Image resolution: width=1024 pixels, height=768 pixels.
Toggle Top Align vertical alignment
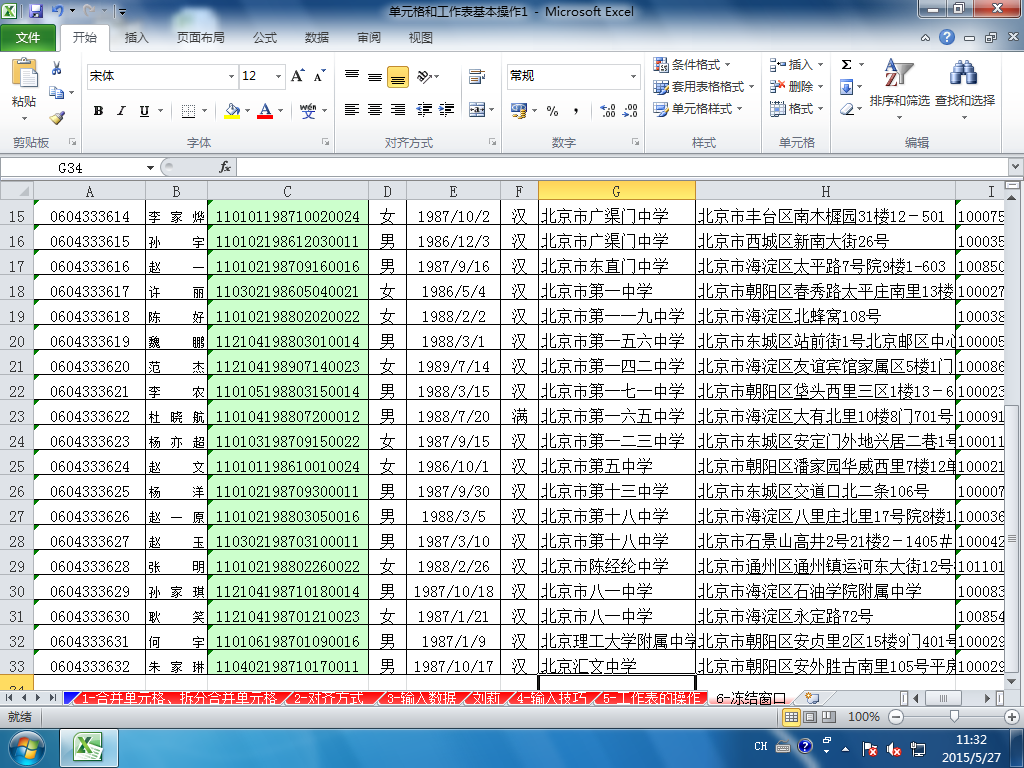tap(352, 76)
